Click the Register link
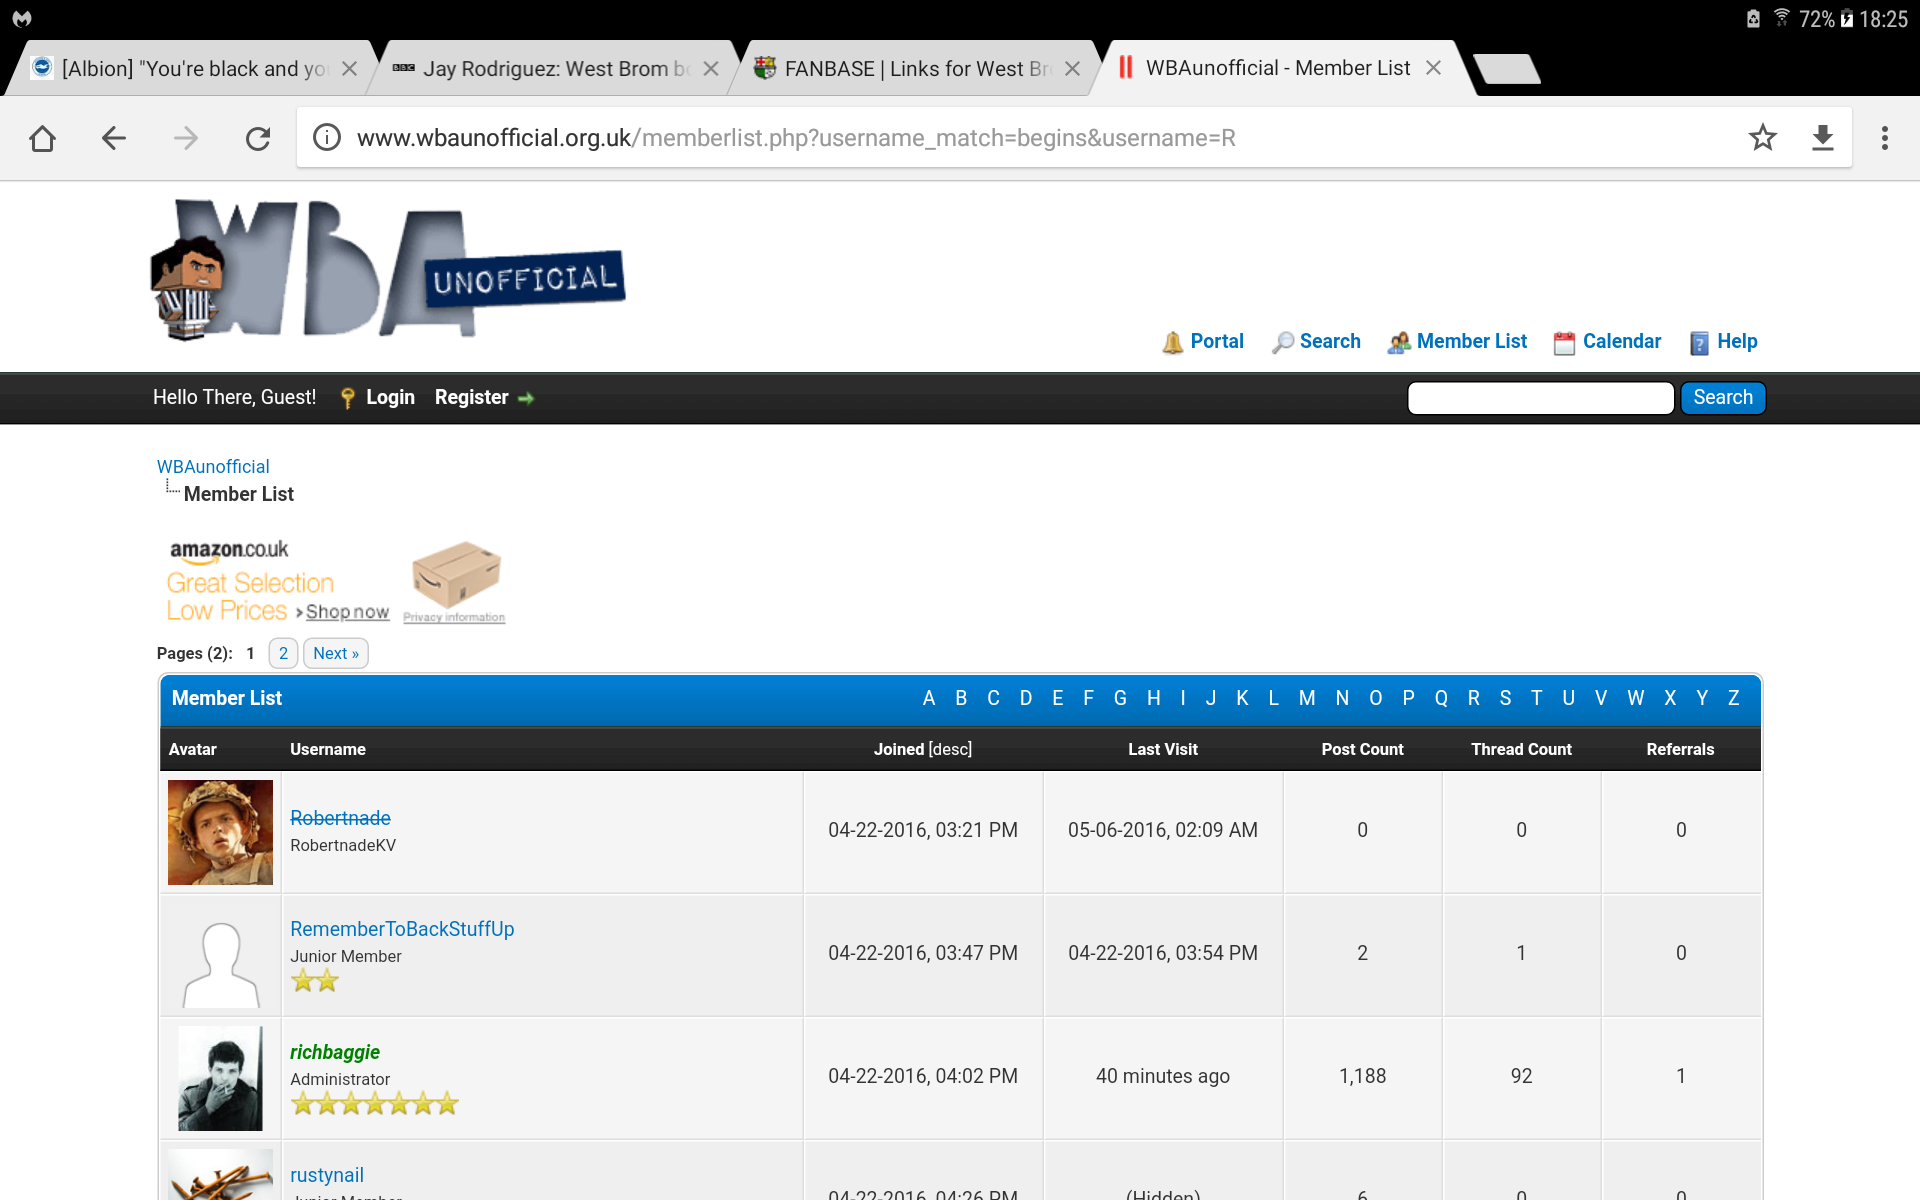Image resolution: width=1920 pixels, height=1200 pixels. (x=472, y=398)
